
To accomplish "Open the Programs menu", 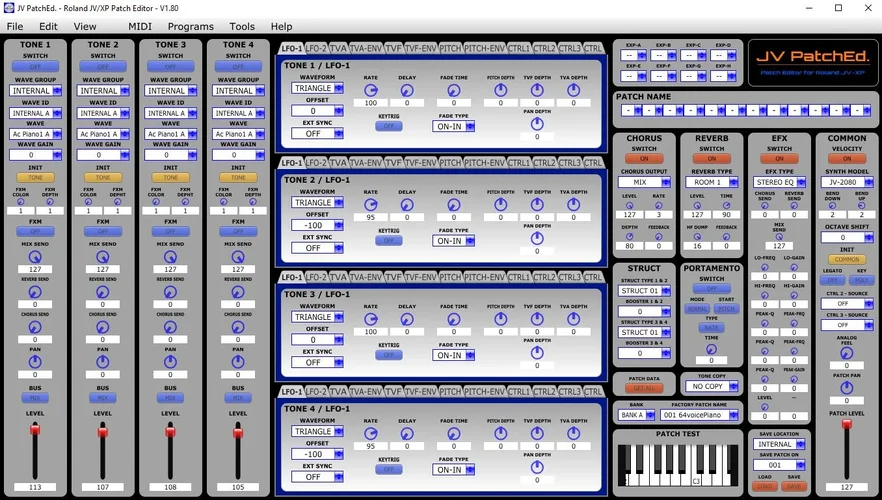I will point(190,27).
